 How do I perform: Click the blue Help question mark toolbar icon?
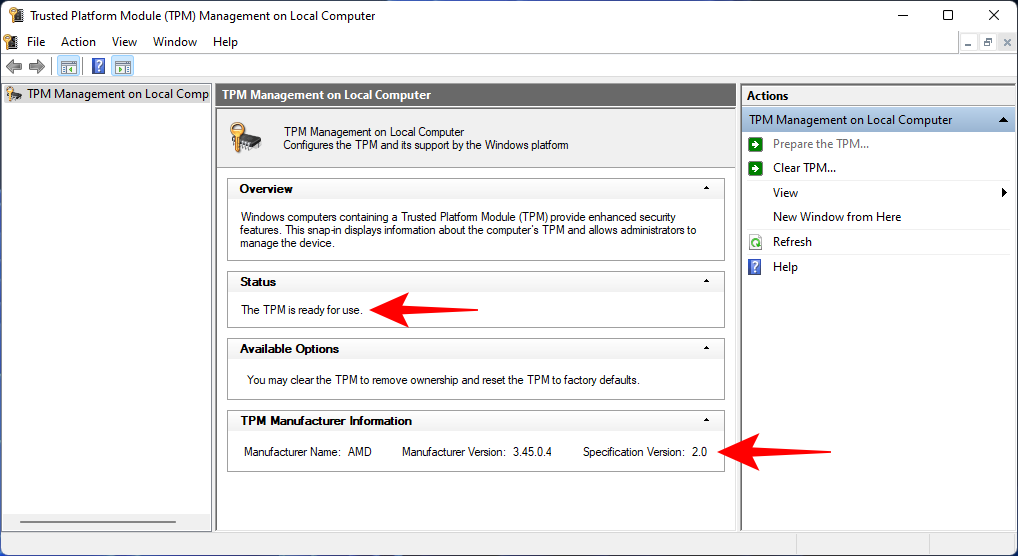coord(98,67)
